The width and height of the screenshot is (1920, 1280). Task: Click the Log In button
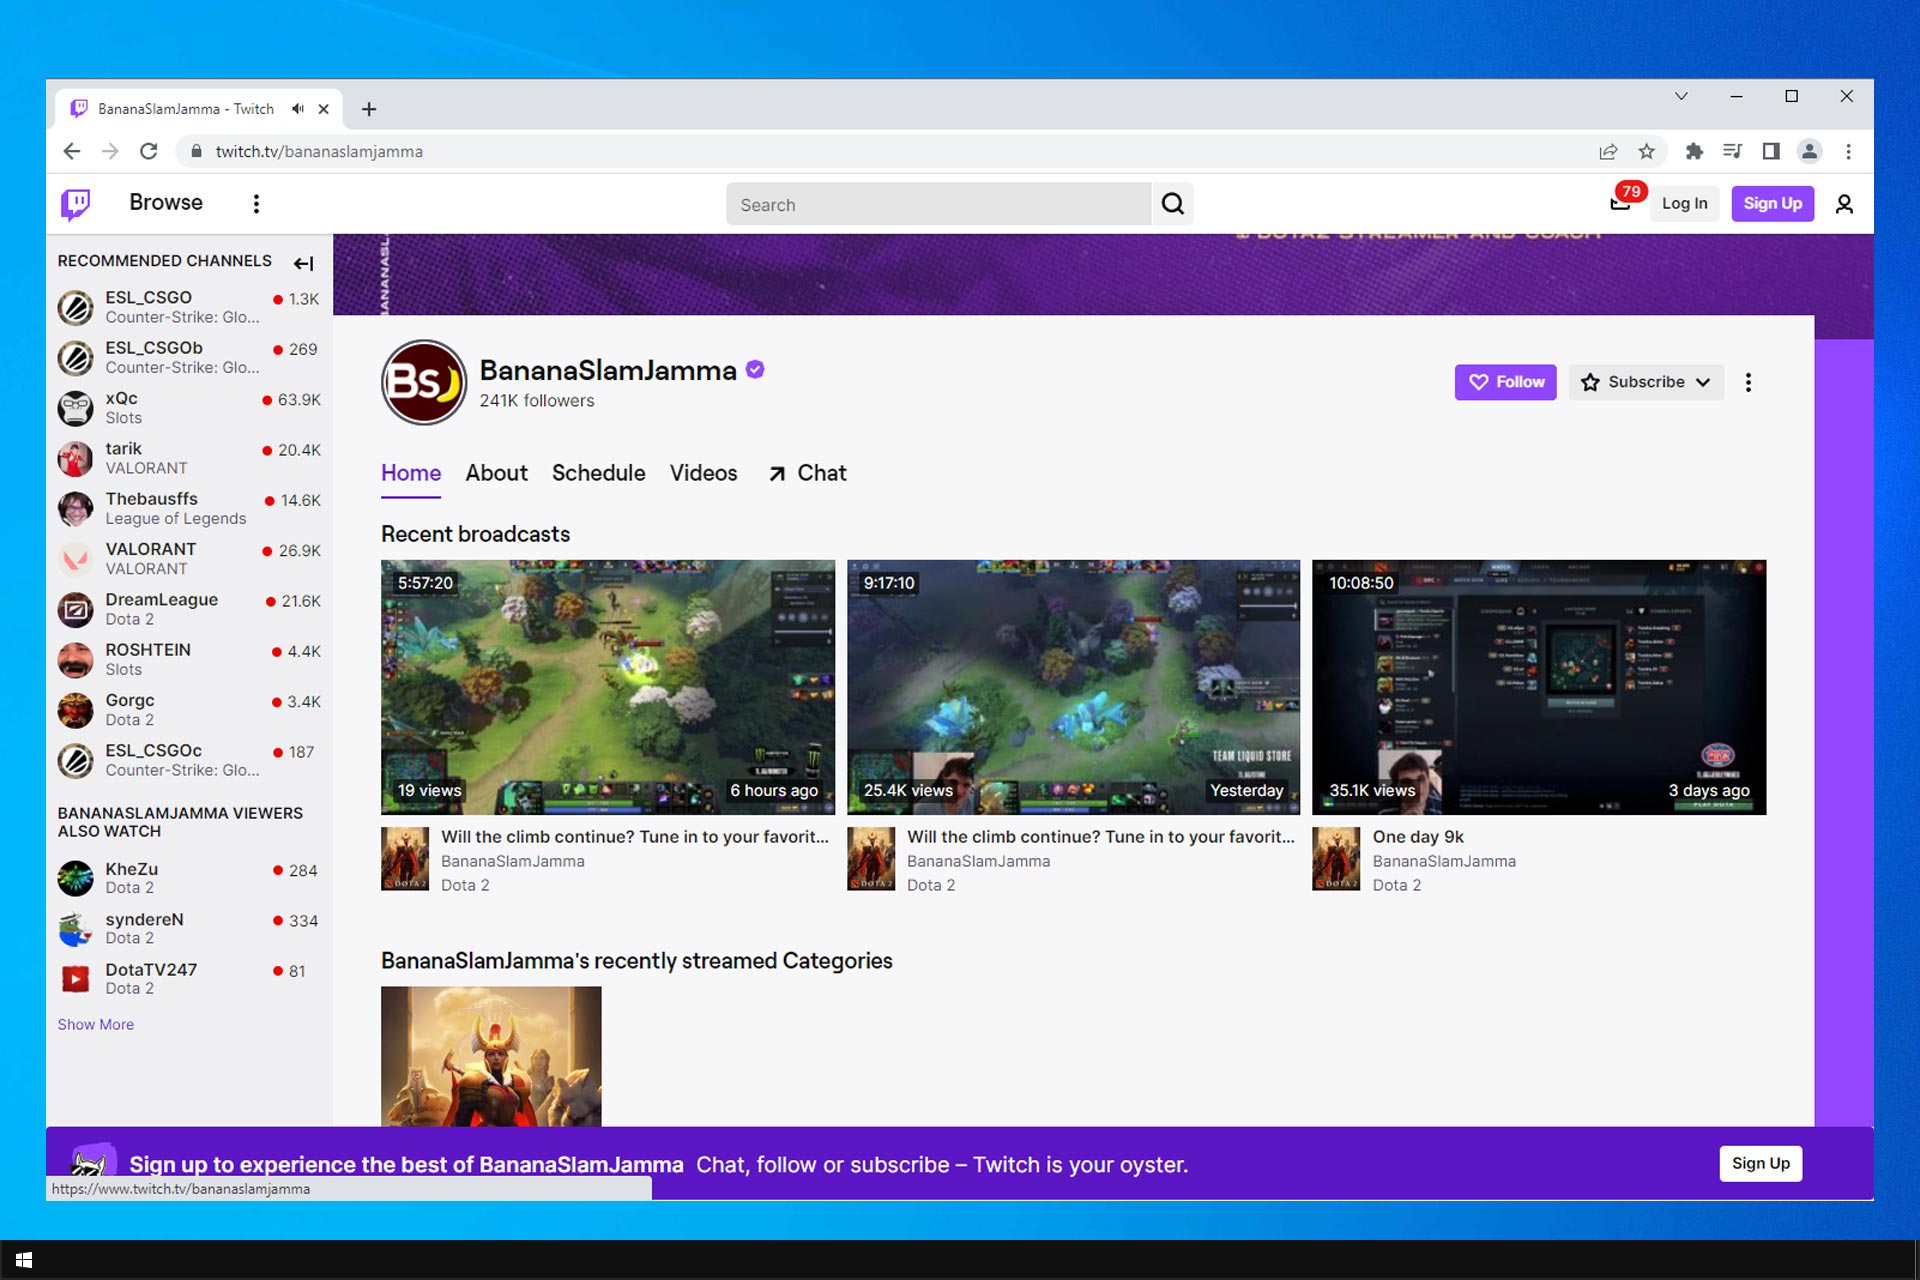click(1684, 204)
